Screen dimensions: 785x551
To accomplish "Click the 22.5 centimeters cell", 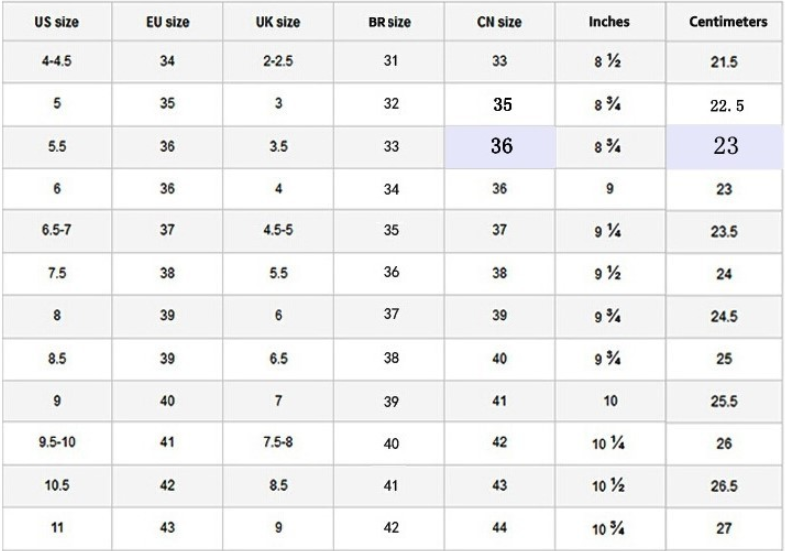I will 726,104.
